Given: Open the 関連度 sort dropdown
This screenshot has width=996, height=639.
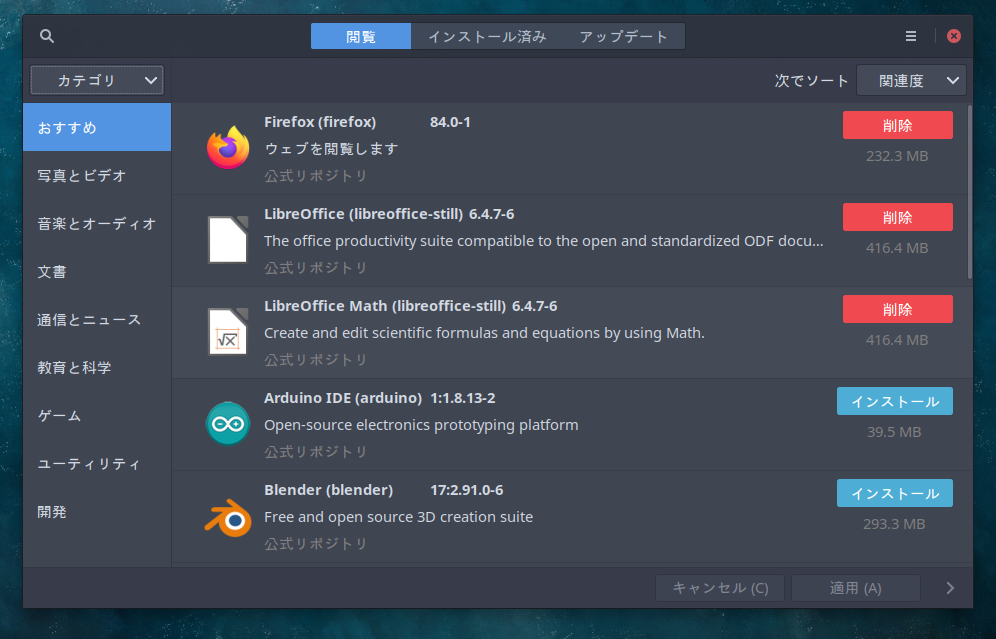Looking at the screenshot, I should pyautogui.click(x=911, y=81).
